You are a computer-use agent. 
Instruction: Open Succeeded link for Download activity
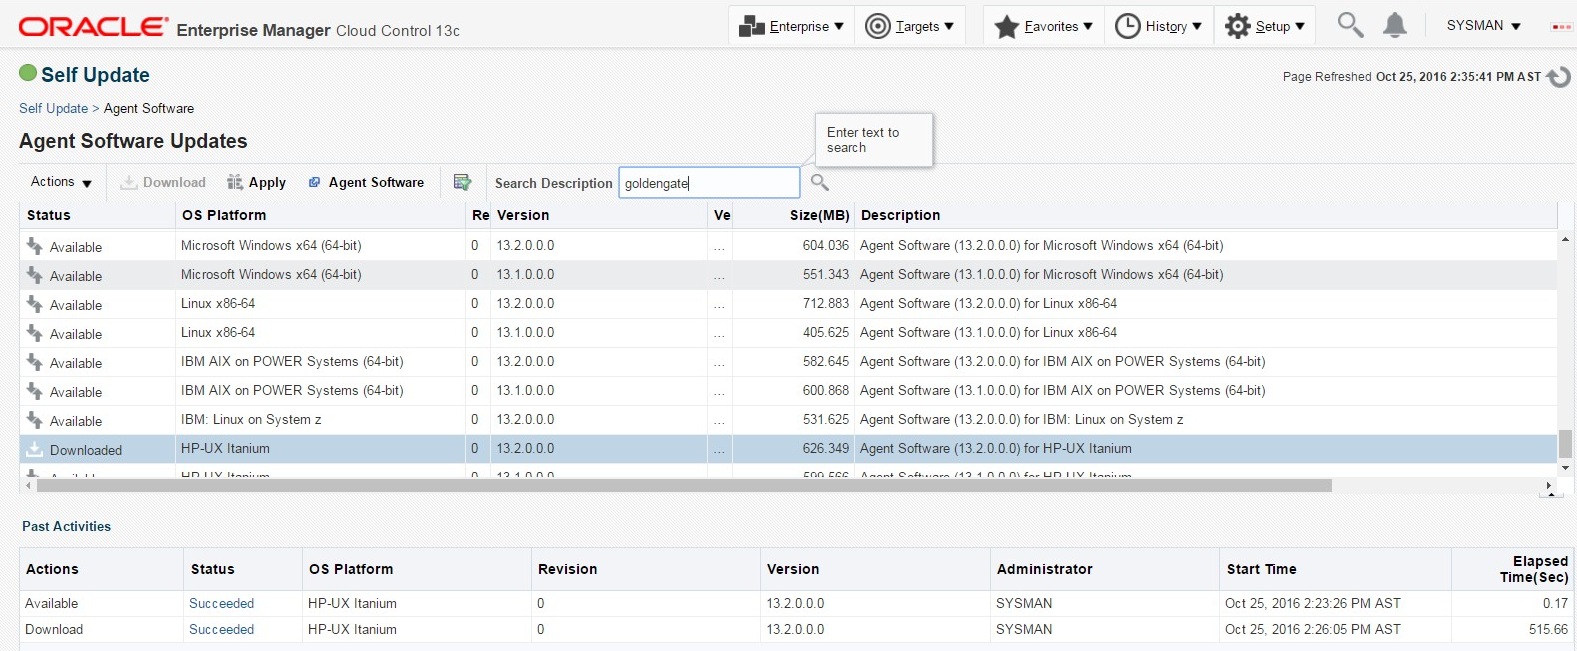[221, 629]
